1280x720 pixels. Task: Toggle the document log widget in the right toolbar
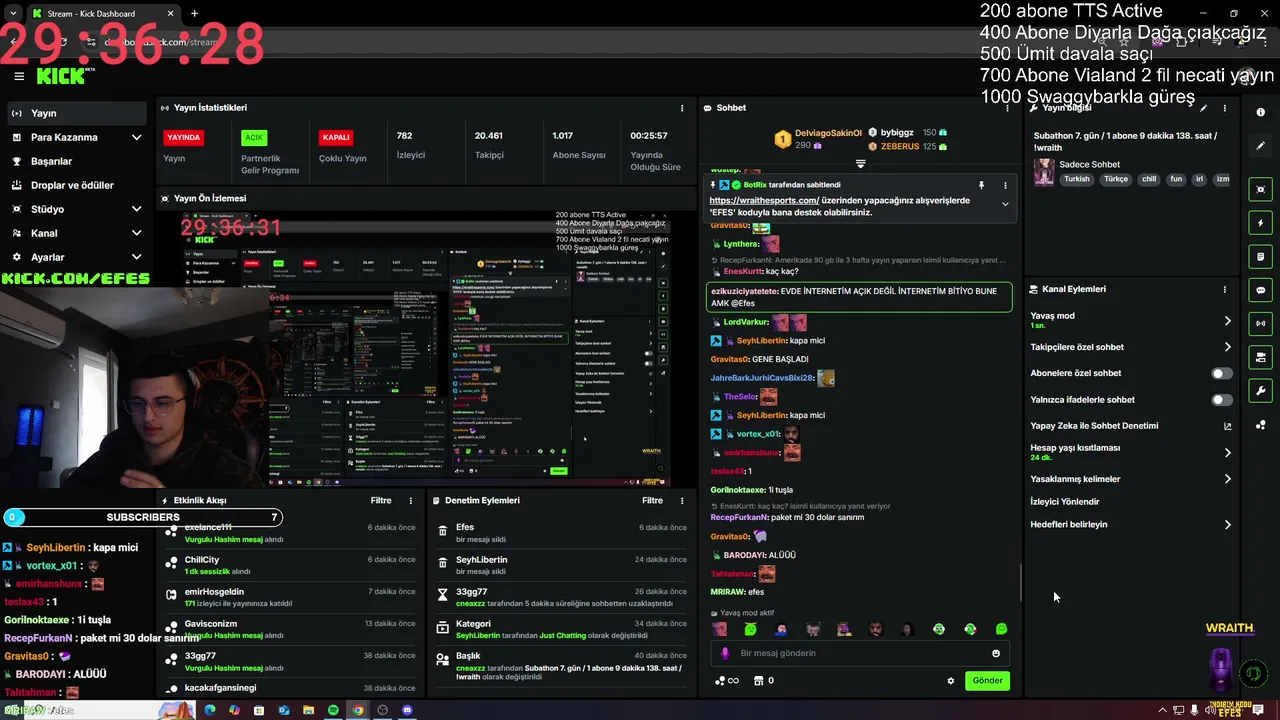click(x=1261, y=257)
